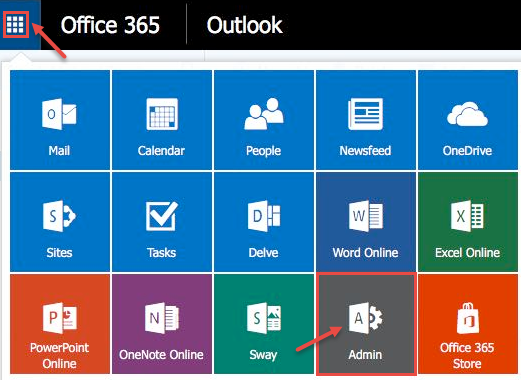Open the OneNote Online tile
Viewport: 521px width, 380px height.
pyautogui.click(x=162, y=324)
